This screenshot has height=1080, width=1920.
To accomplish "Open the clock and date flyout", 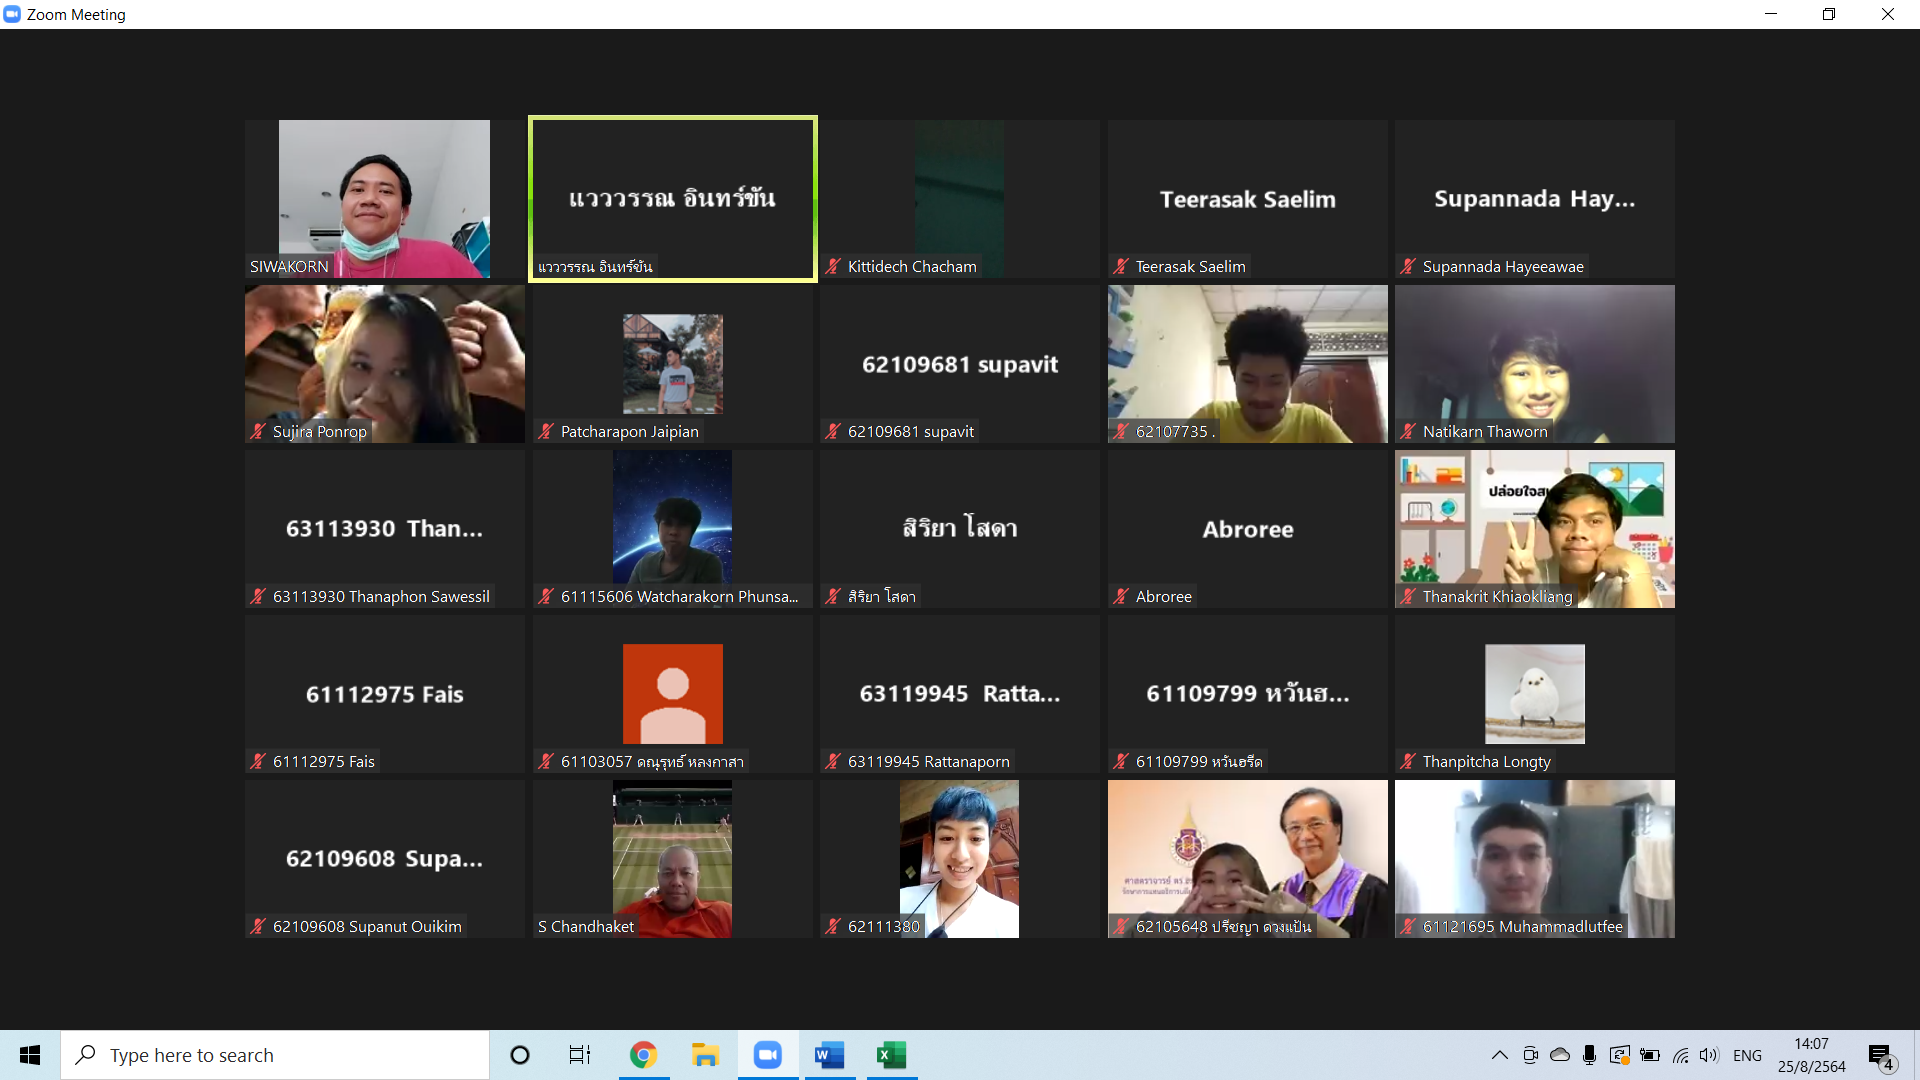I will tap(1811, 1055).
